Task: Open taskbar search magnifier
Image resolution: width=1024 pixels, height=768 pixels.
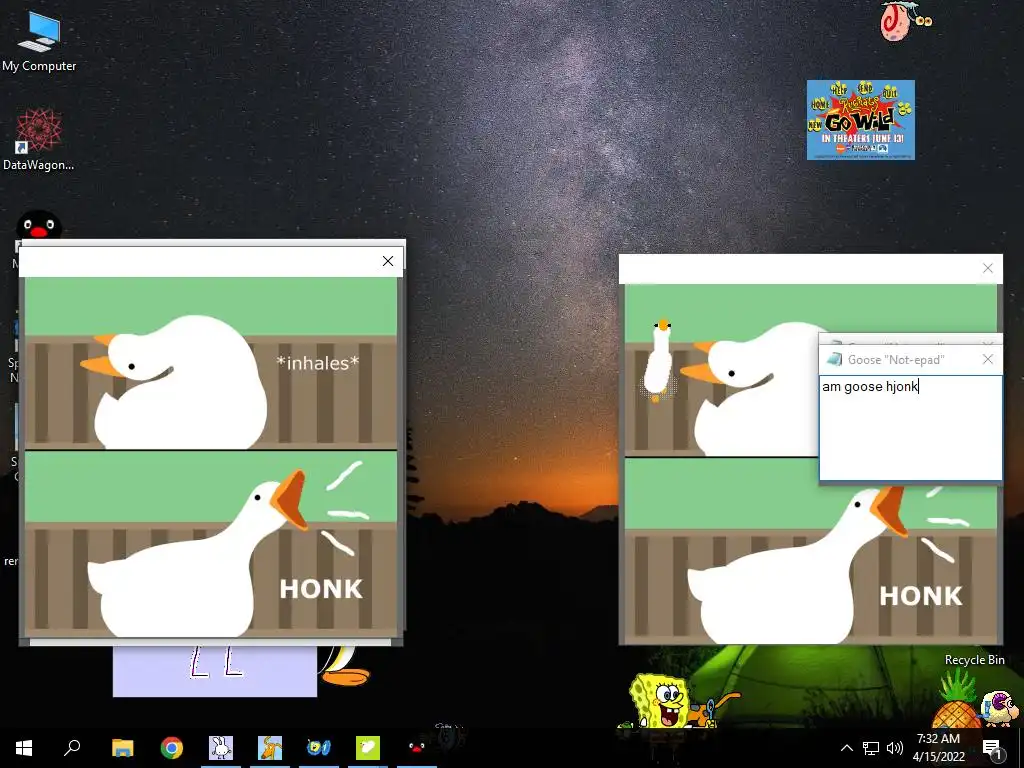Action: pos(72,748)
